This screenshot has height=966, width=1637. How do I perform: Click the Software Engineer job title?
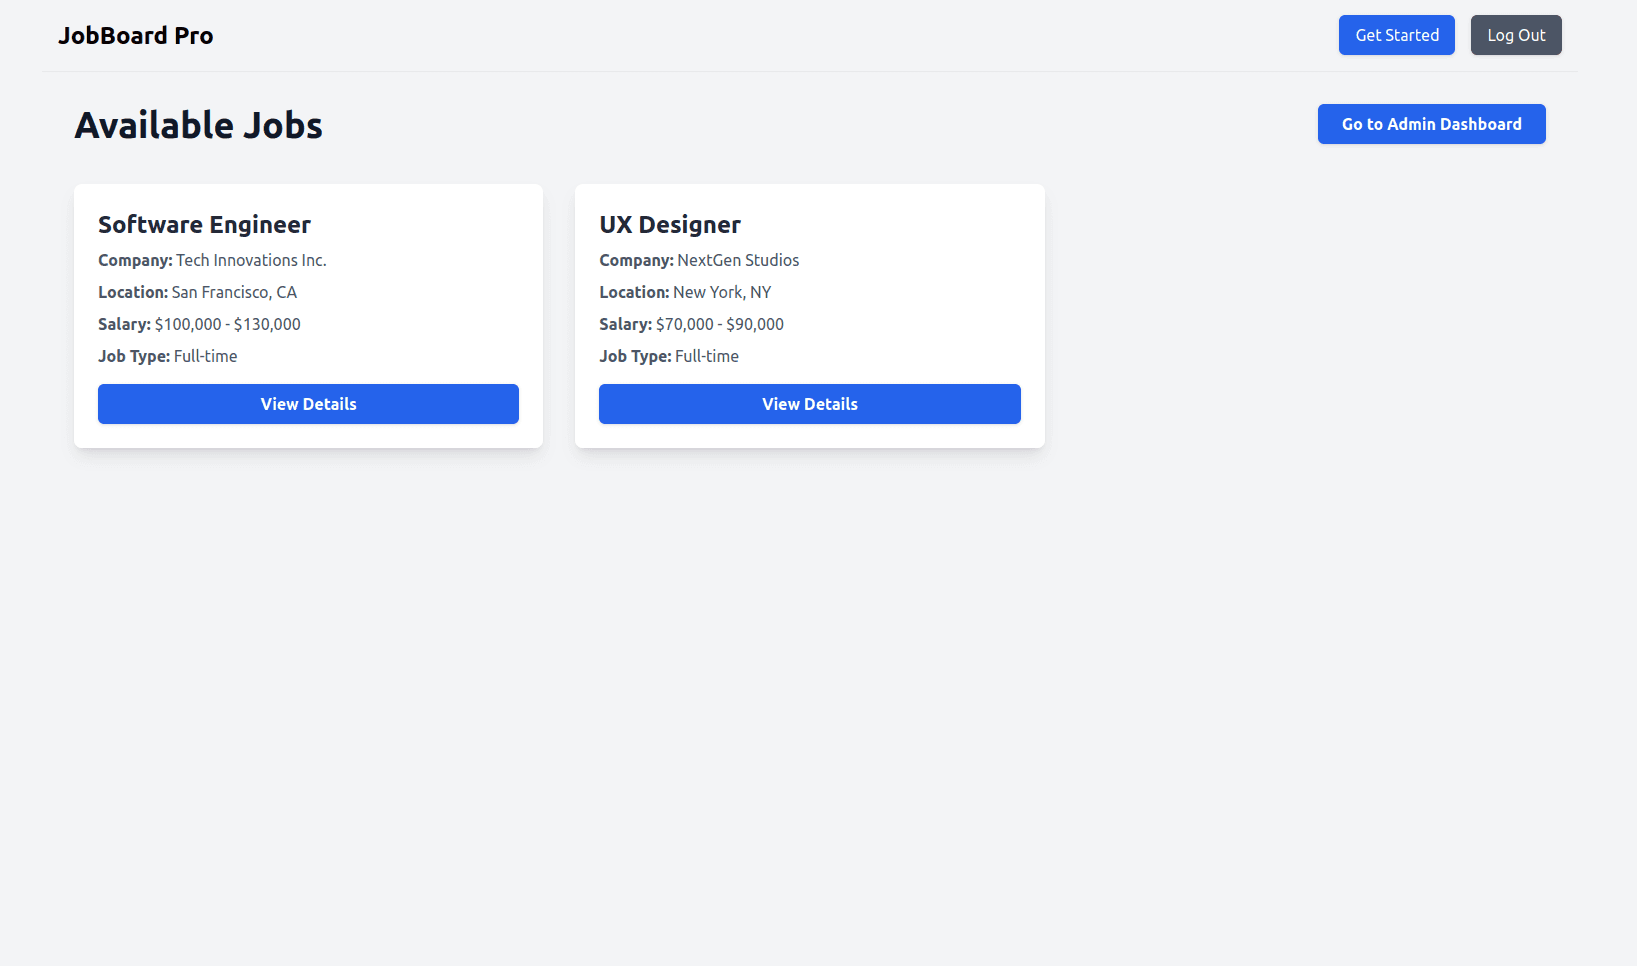204,225
